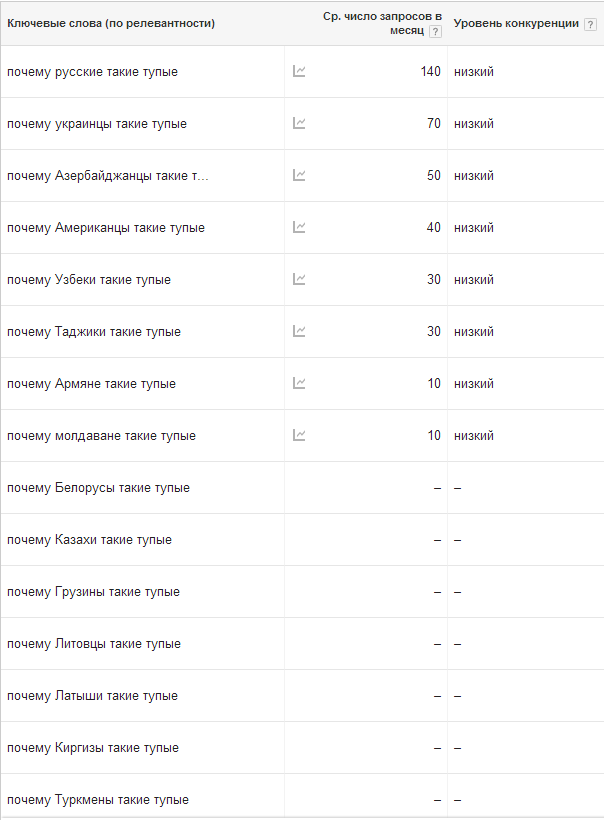604x820 pixels.
Task: Click keyword 'почему Белорусы такие тупые'
Action: coord(98,488)
